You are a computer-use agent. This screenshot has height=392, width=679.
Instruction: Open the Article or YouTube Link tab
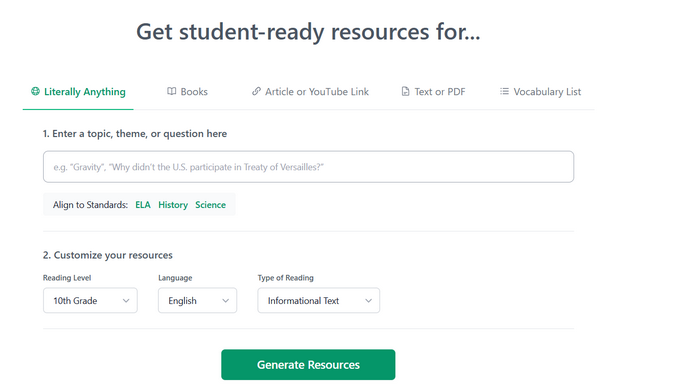tap(310, 92)
